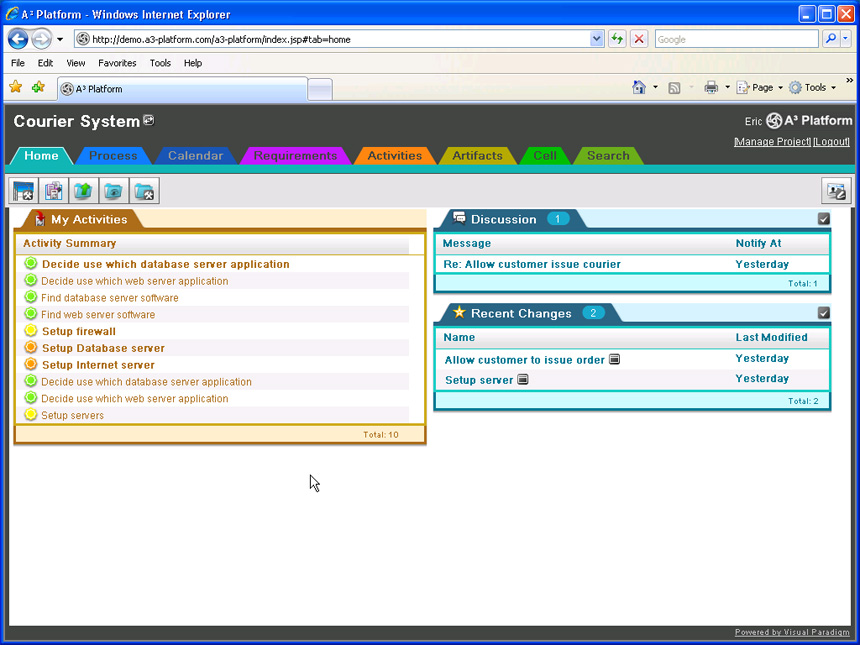This screenshot has width=860, height=645.
Task: Switch to the Search tab
Action: pyautogui.click(x=608, y=156)
